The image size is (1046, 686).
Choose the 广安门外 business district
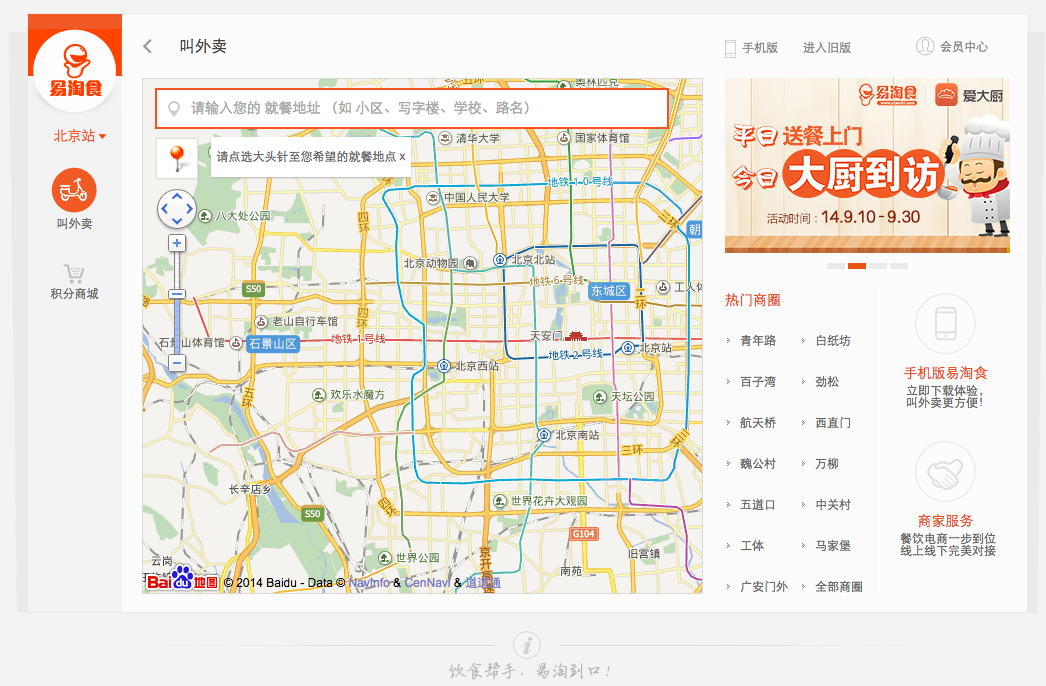pyautogui.click(x=764, y=587)
